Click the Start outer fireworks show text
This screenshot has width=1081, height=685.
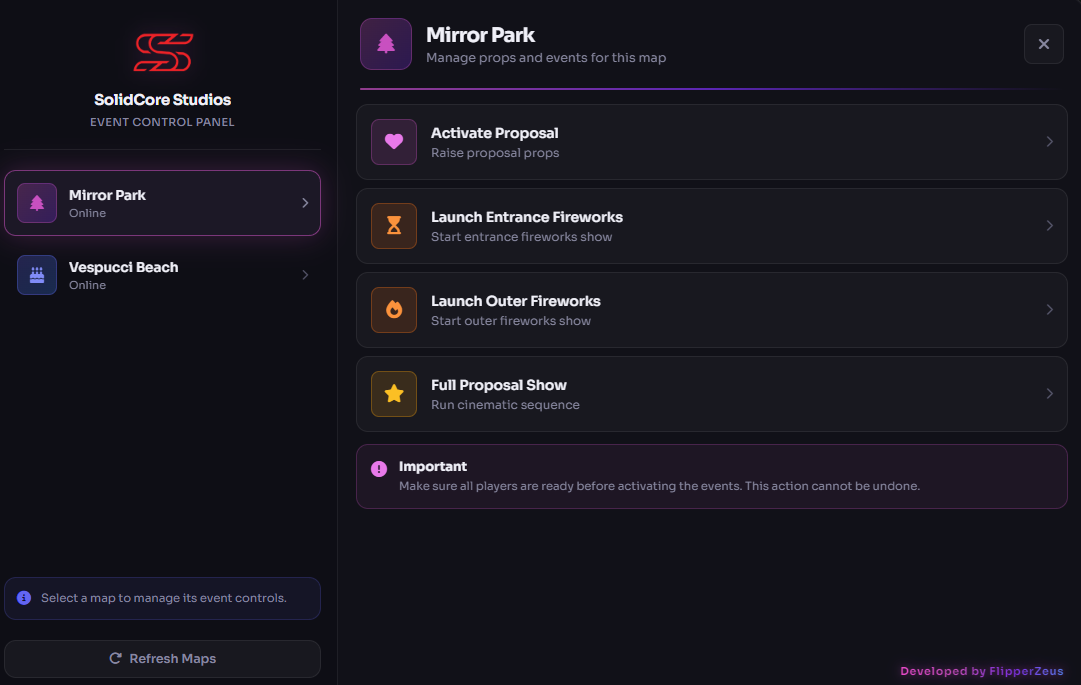(x=511, y=321)
